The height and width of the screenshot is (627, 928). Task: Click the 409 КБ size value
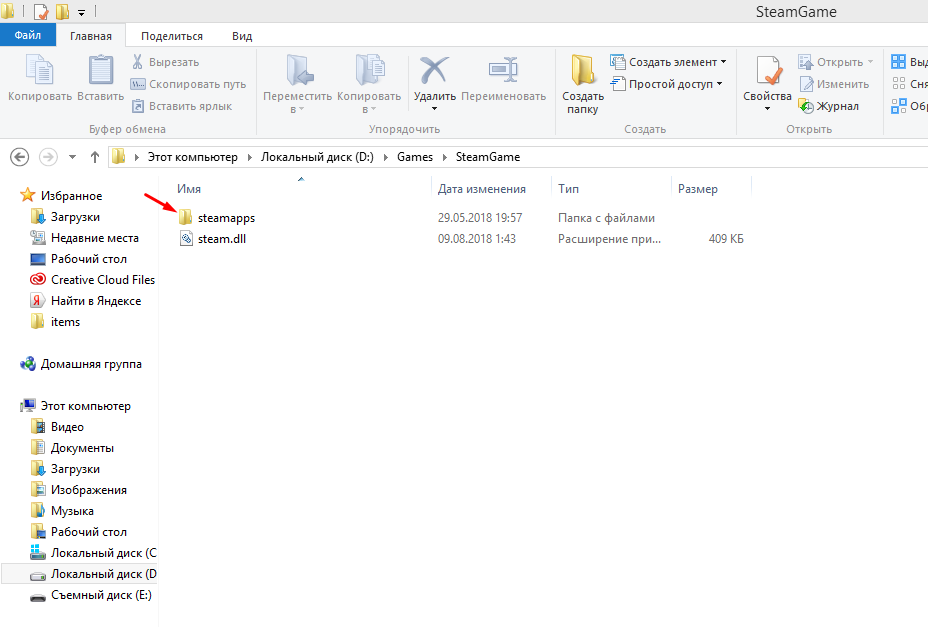click(x=726, y=239)
